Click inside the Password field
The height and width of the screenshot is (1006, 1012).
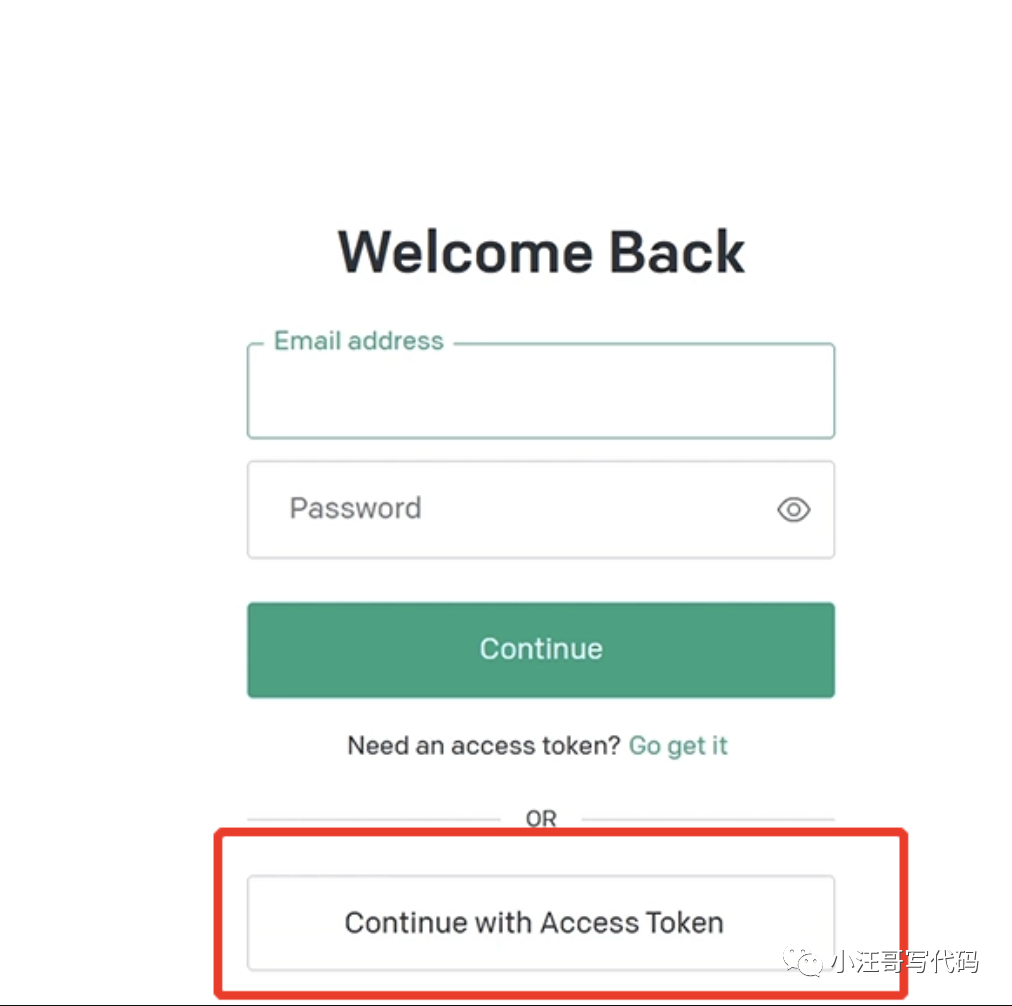[x=520, y=509]
